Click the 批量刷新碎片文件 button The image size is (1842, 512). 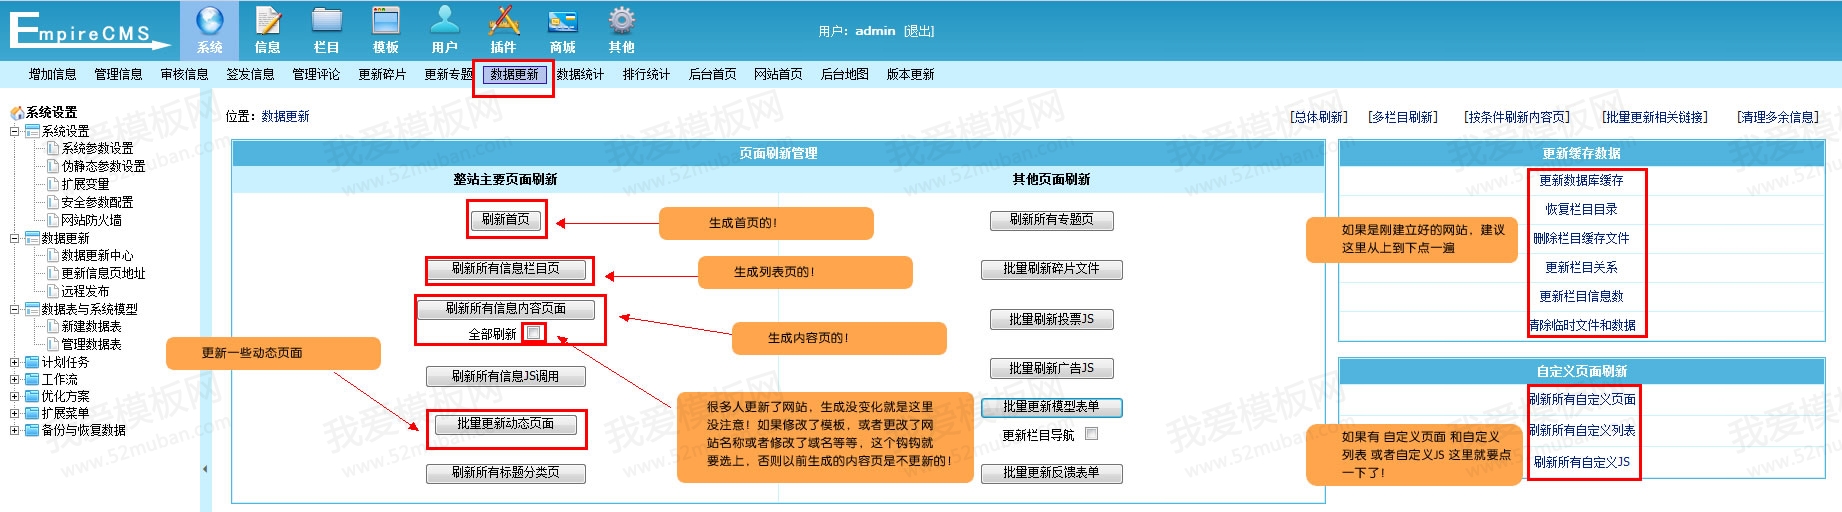click(1051, 269)
